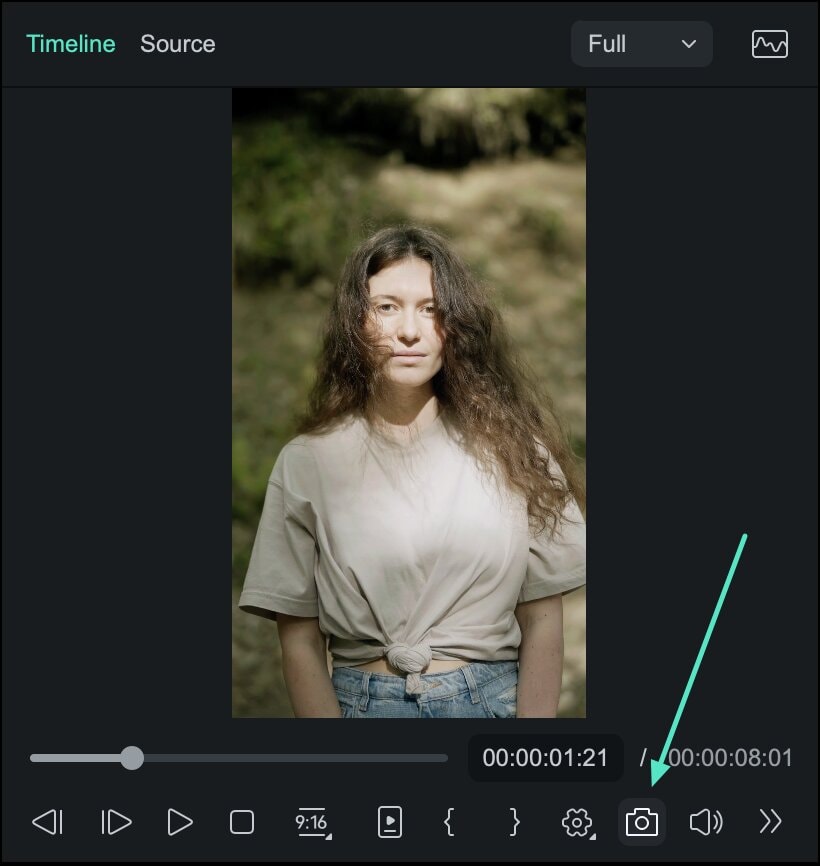The image size is (820, 866).
Task: Open the Full quality dropdown
Action: tap(641, 44)
